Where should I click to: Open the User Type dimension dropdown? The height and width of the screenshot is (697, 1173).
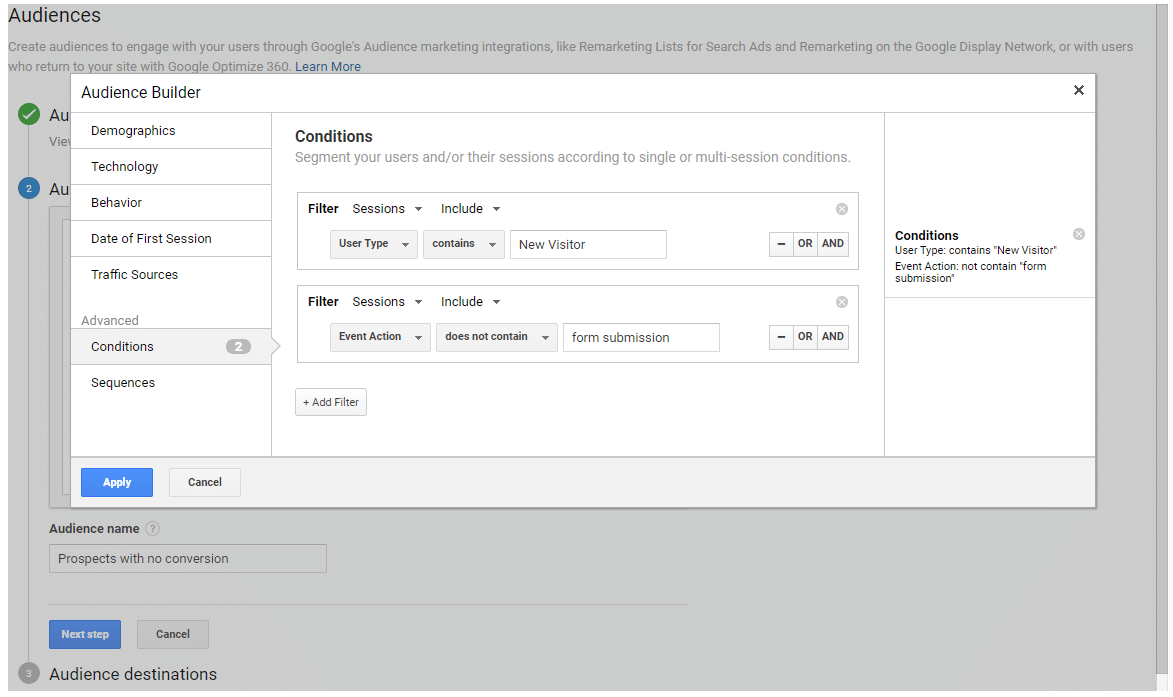(373, 244)
